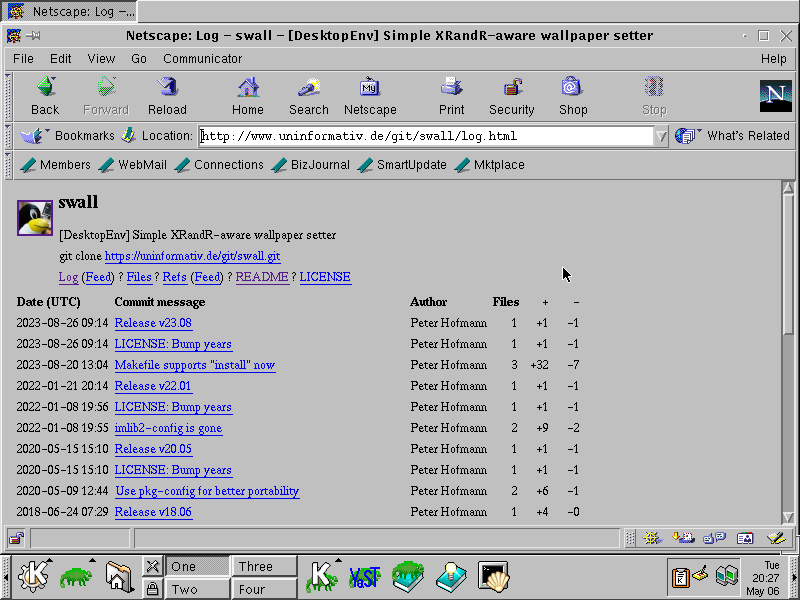Open the LICENSE link
This screenshot has width=800, height=600.
click(325, 277)
